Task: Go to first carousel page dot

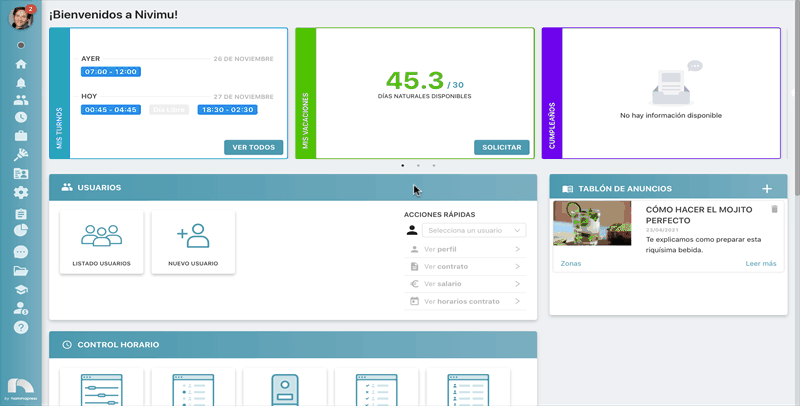Action: click(x=403, y=166)
